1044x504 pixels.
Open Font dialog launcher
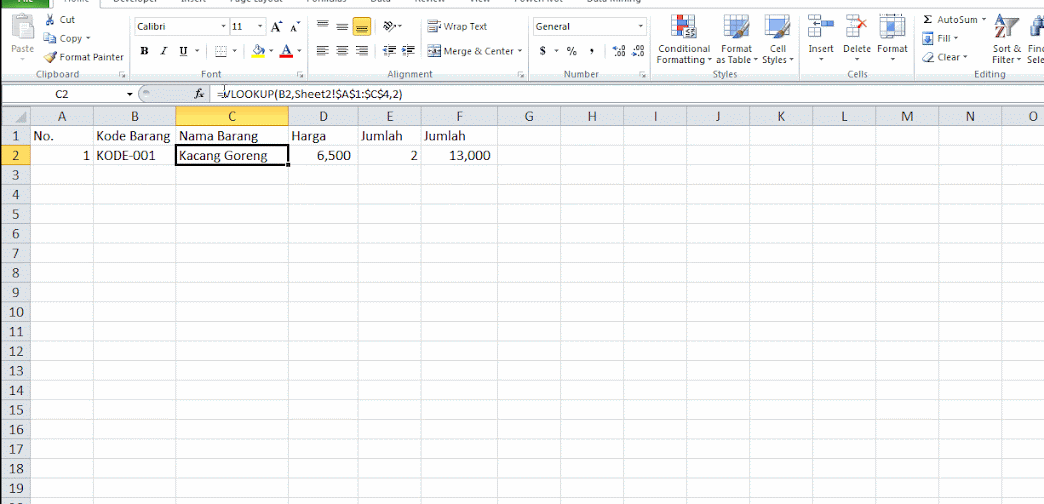coord(300,75)
